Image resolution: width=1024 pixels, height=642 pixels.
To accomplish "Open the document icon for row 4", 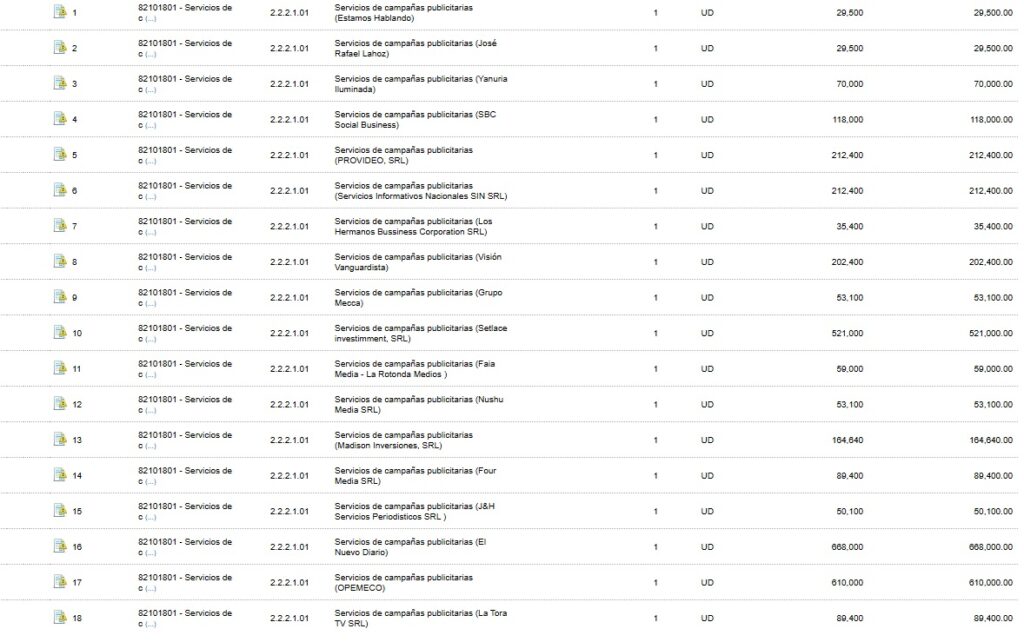I will 59,119.
